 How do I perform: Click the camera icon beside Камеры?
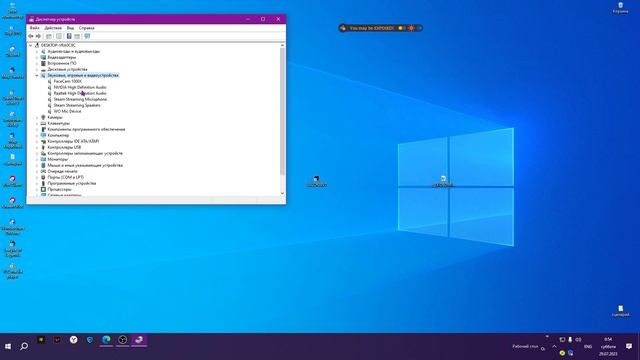[x=43, y=117]
